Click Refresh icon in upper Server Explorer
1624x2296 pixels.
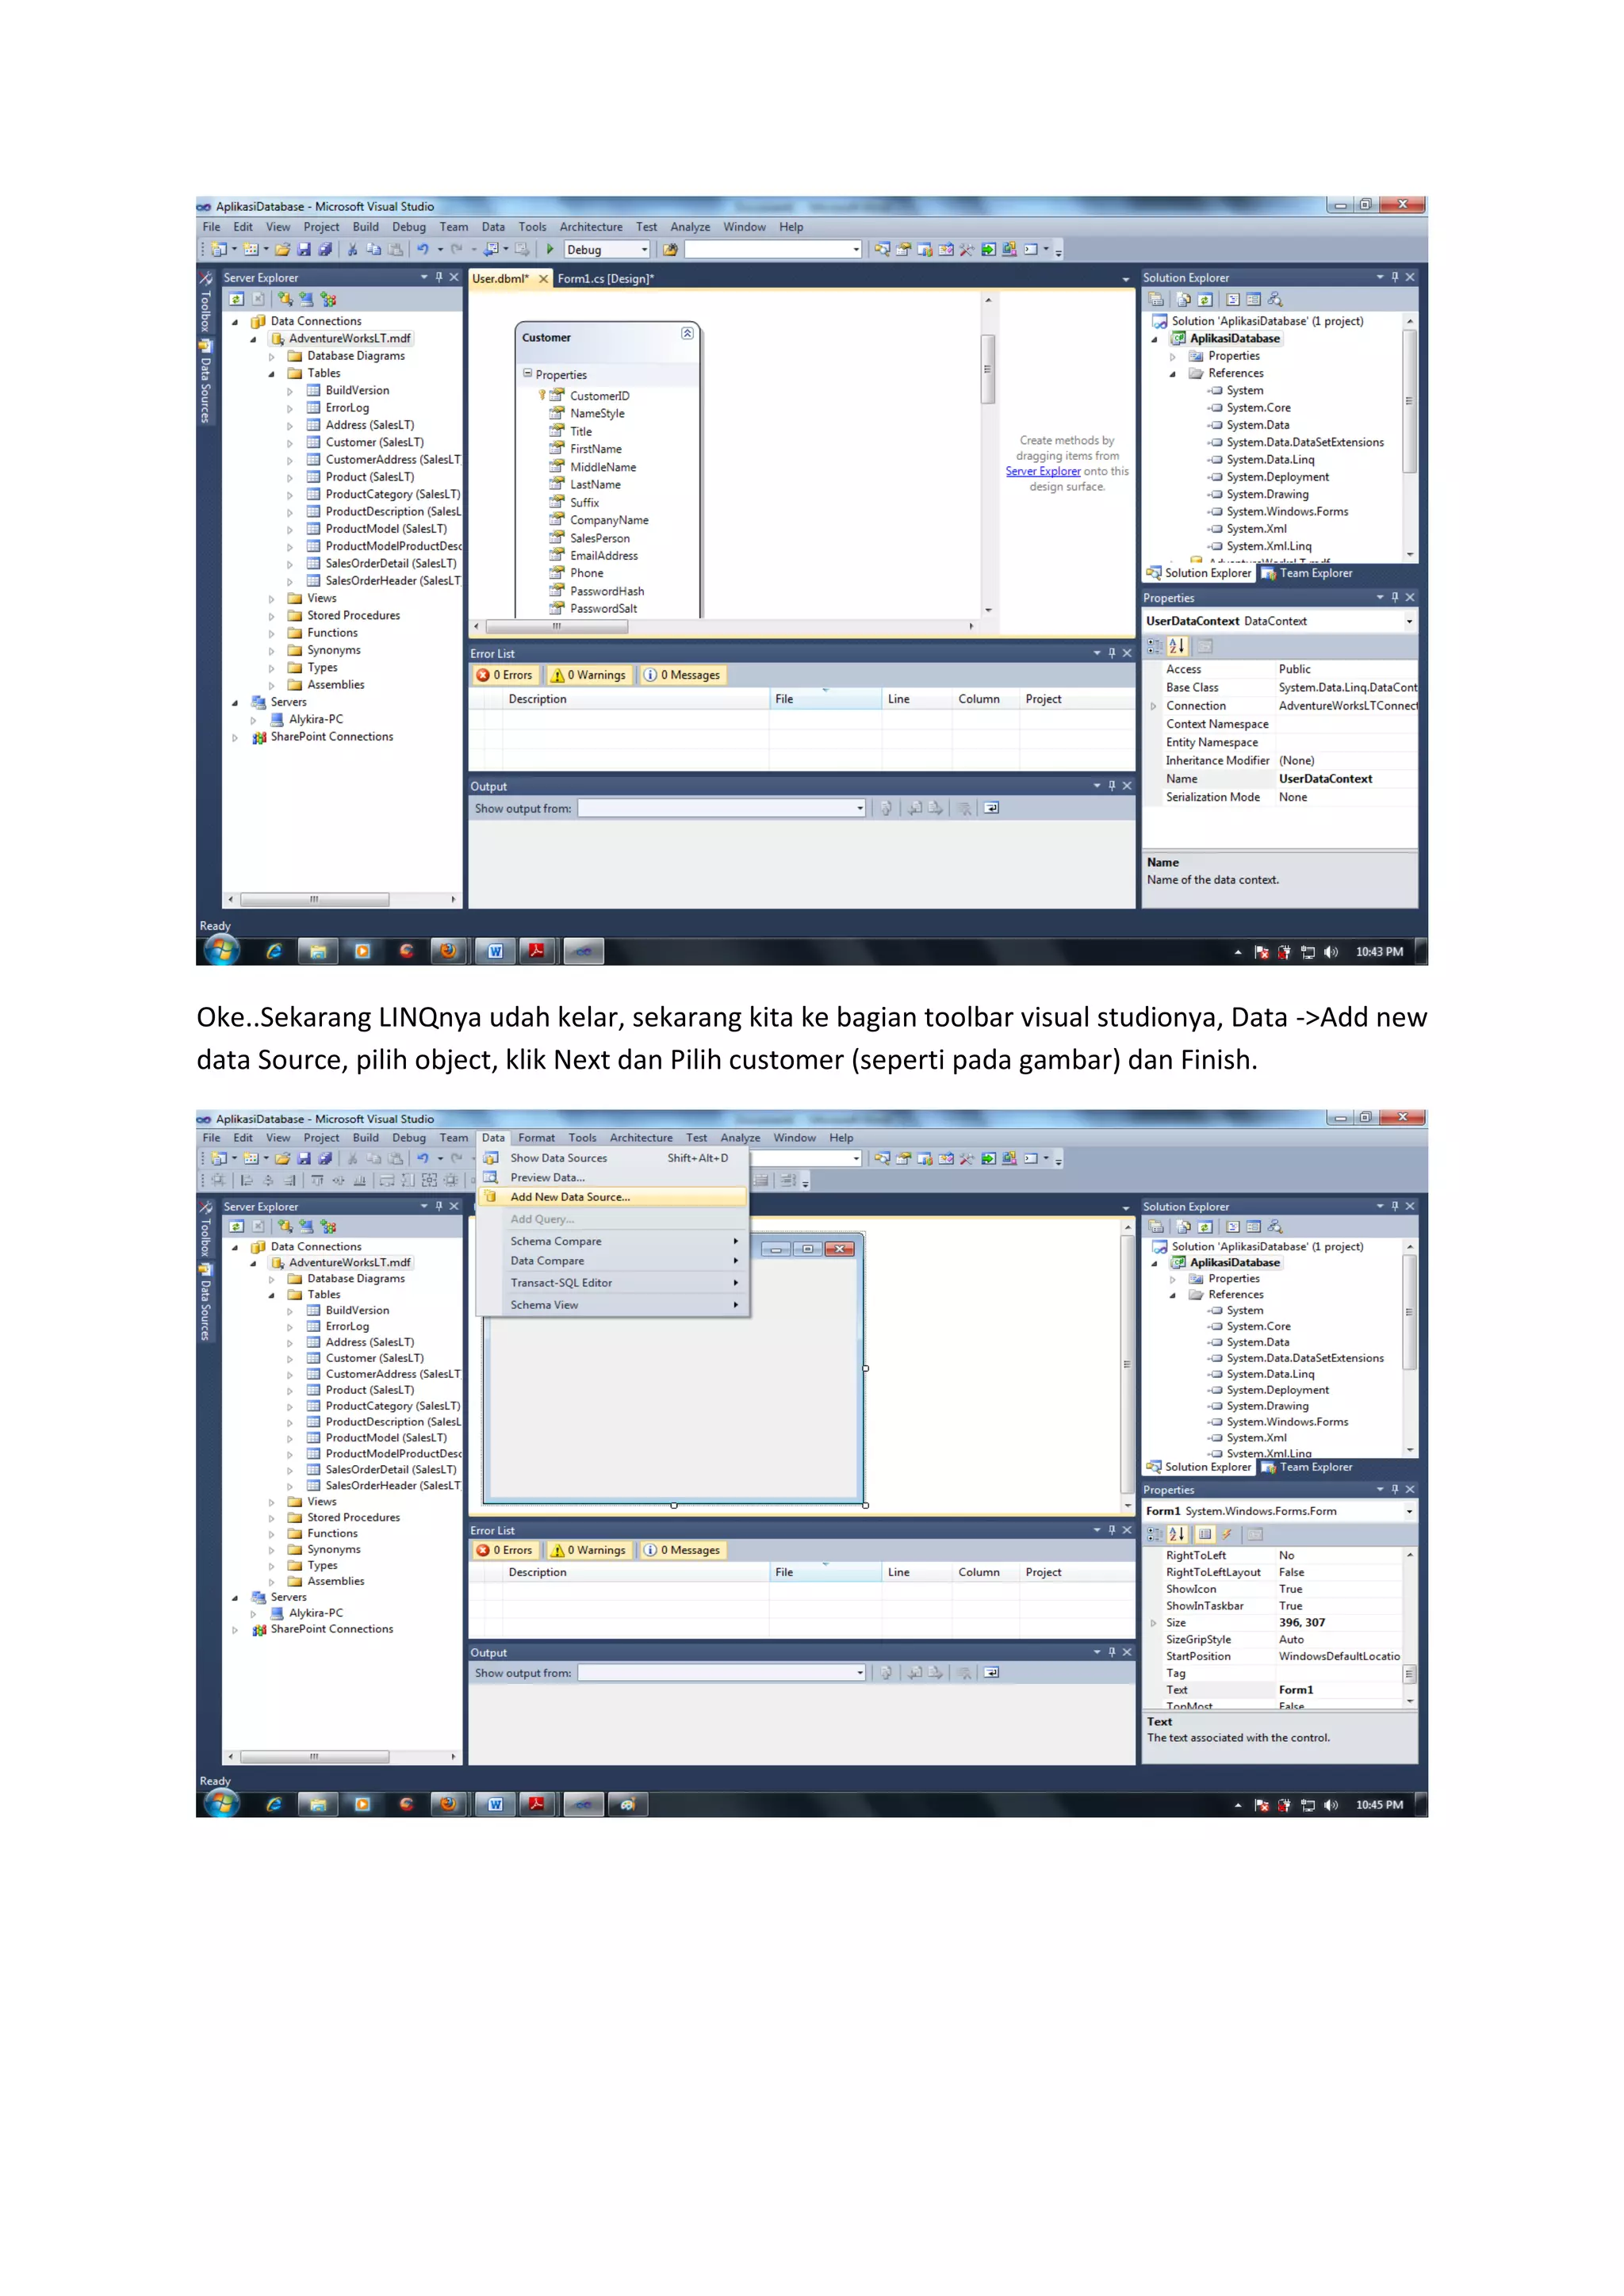[236, 299]
